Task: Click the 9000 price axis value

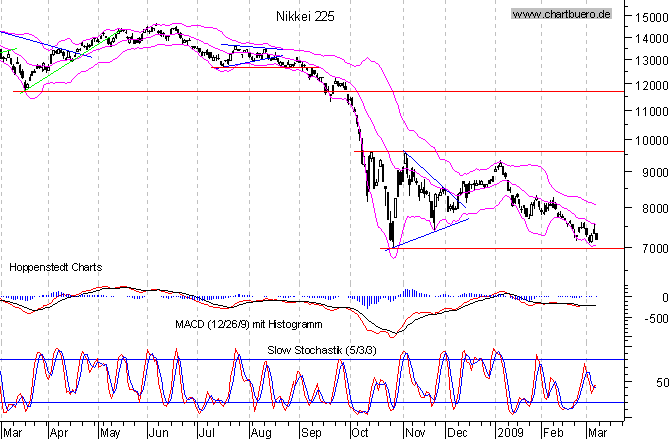Action: click(x=655, y=172)
